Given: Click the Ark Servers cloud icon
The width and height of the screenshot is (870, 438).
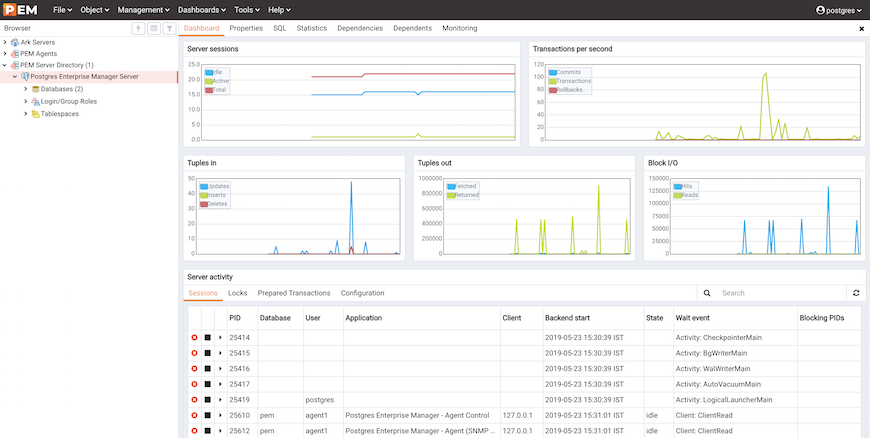Looking at the screenshot, I should pos(14,42).
